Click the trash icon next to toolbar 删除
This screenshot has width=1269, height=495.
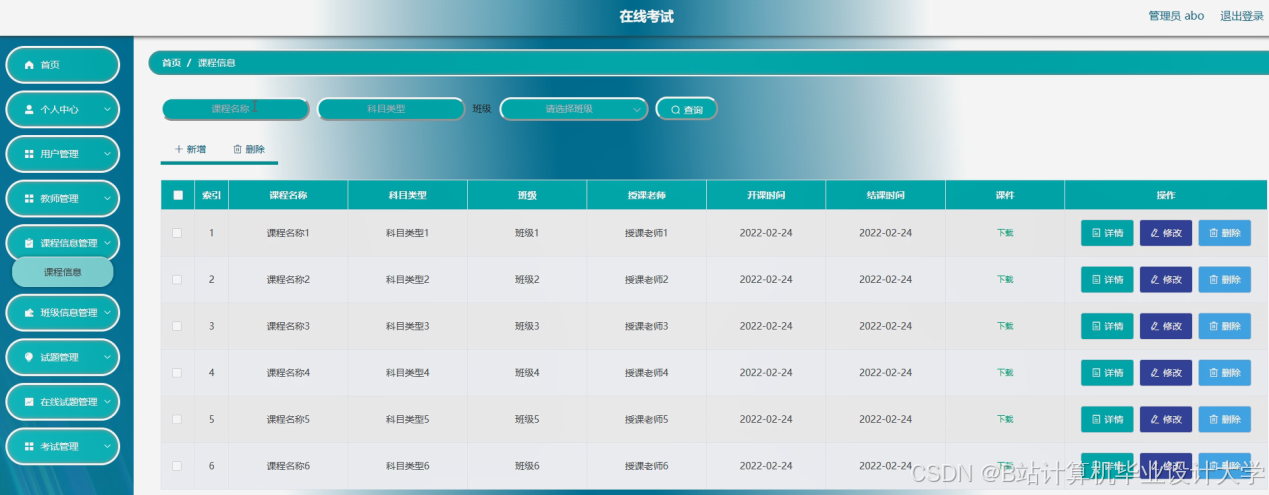click(237, 149)
